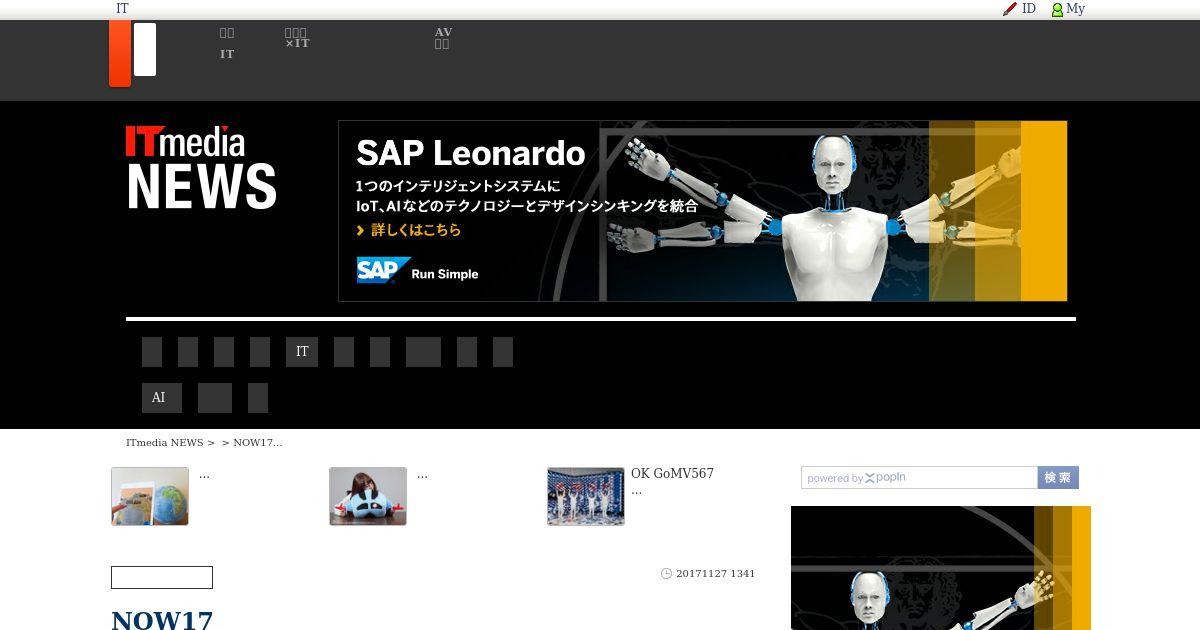Open the SAP Leonardo banner advertisement
Screen dimensions: 1200x630
click(x=703, y=211)
